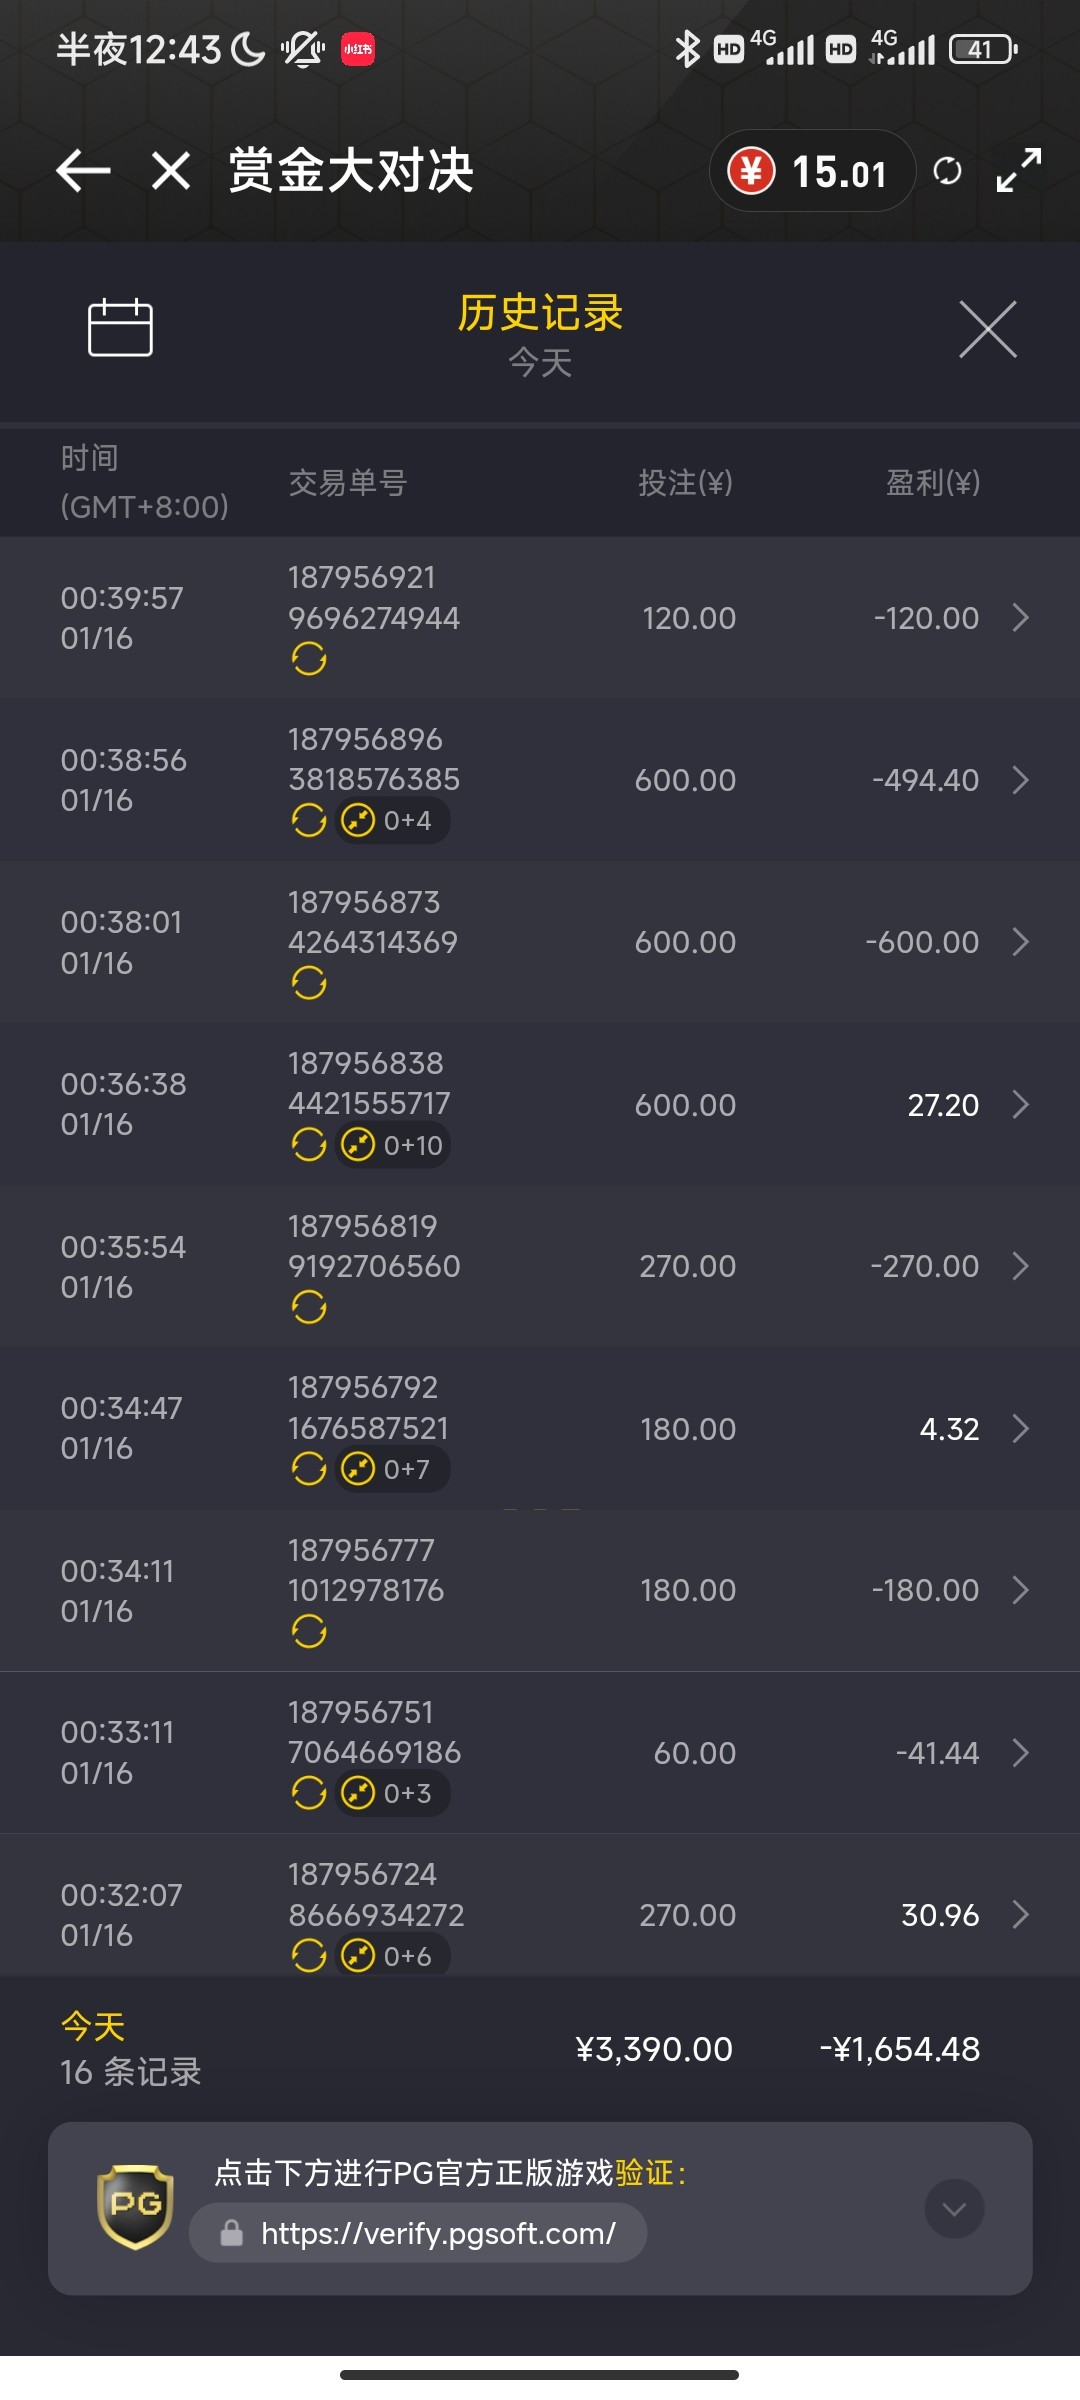
Task: Refresh the balance with circular arrow icon
Action: point(947,171)
